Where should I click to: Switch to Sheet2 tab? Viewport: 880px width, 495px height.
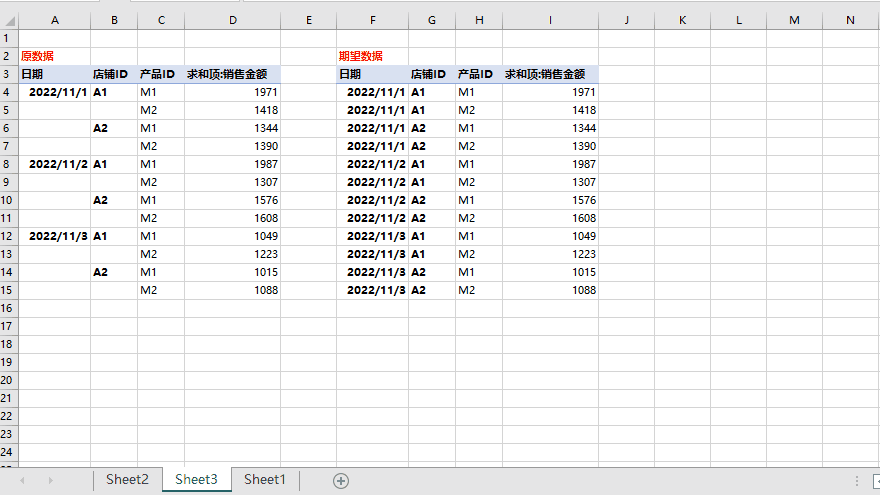click(127, 479)
